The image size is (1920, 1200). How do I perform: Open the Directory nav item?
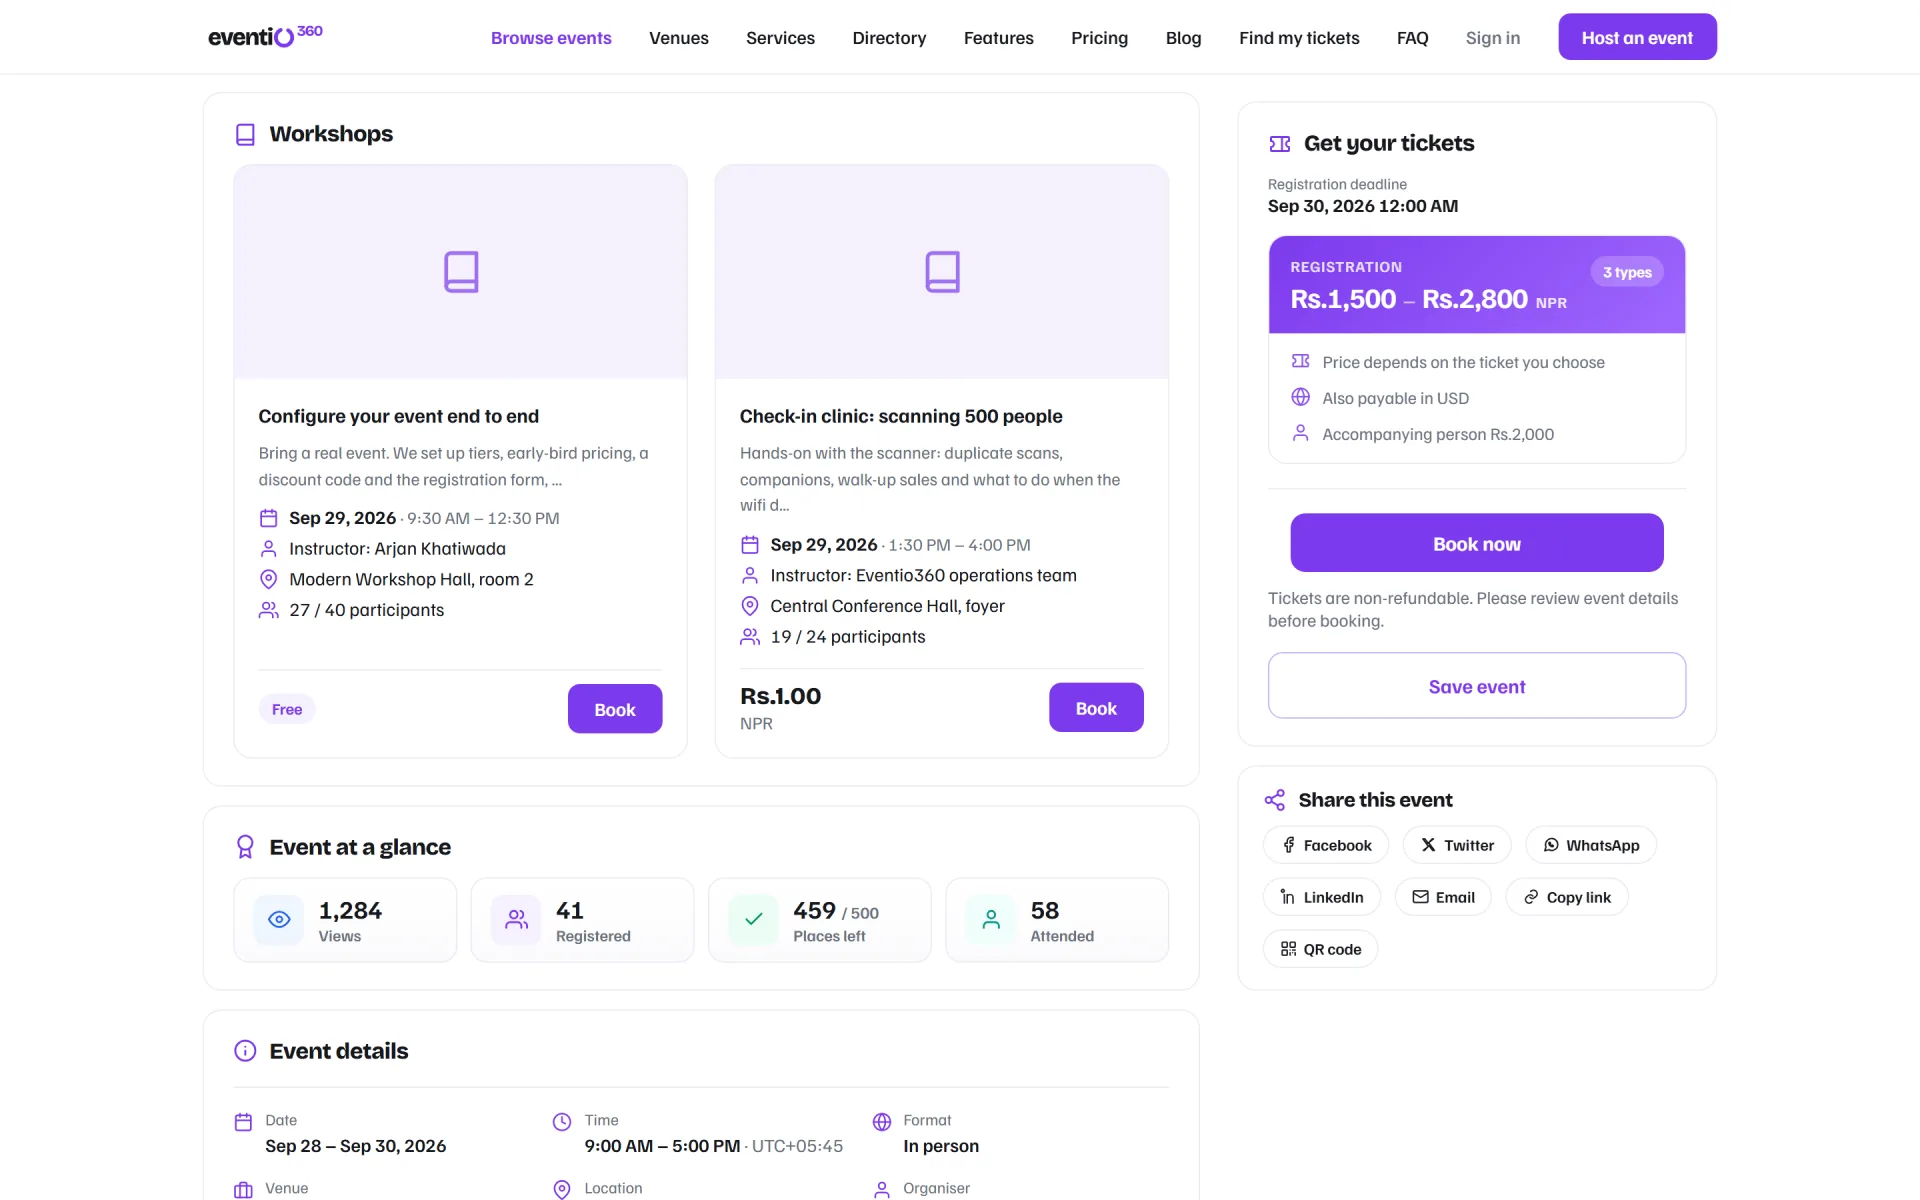point(889,38)
